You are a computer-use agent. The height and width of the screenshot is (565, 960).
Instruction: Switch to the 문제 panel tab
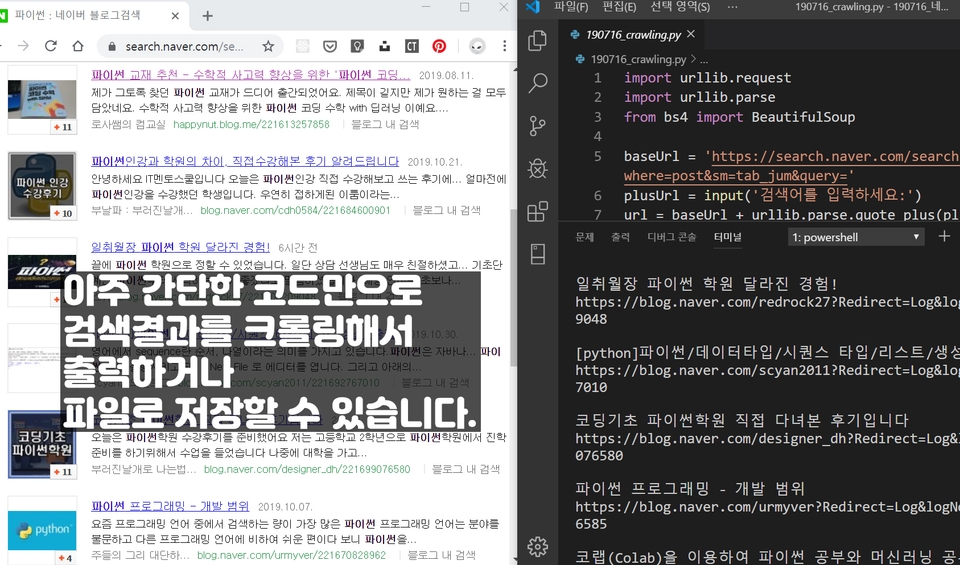(585, 237)
